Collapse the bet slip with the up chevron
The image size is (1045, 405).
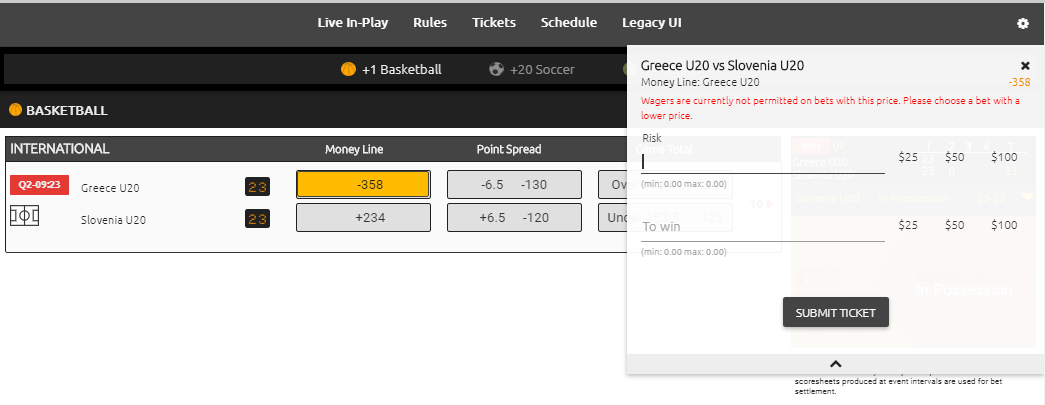(836, 364)
